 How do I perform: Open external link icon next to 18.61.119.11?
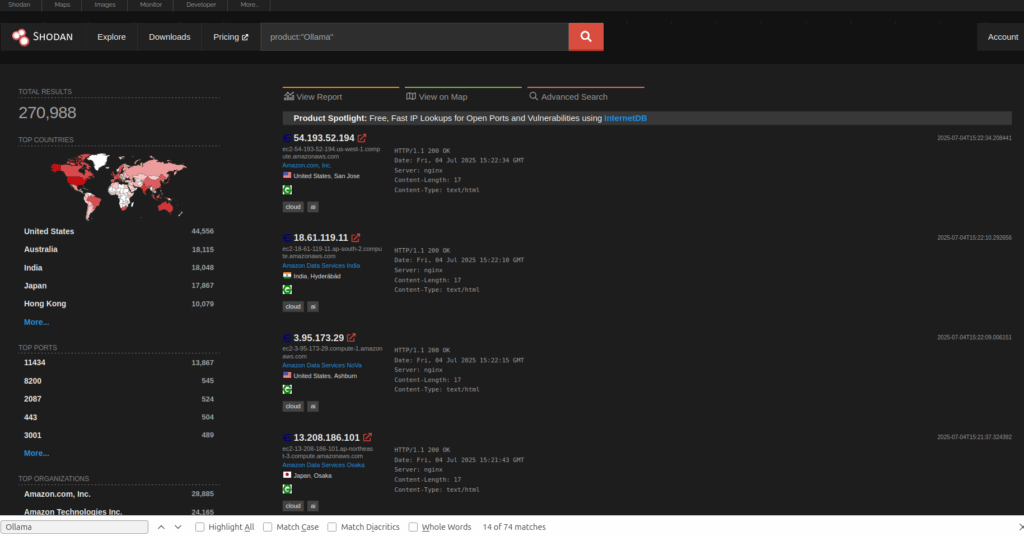(355, 238)
